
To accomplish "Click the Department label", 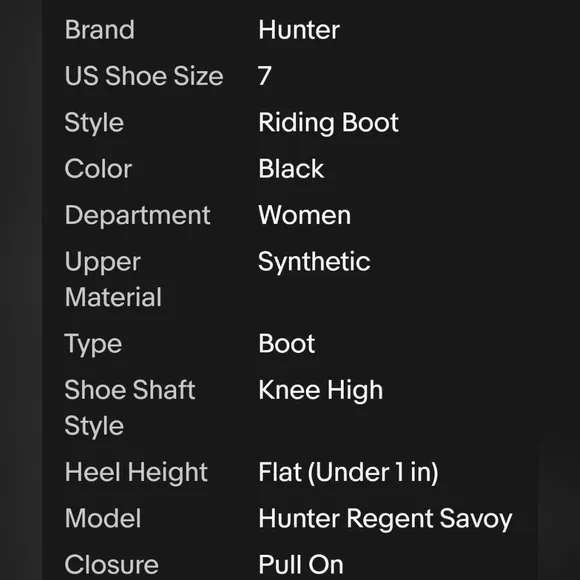I will 138,216.
